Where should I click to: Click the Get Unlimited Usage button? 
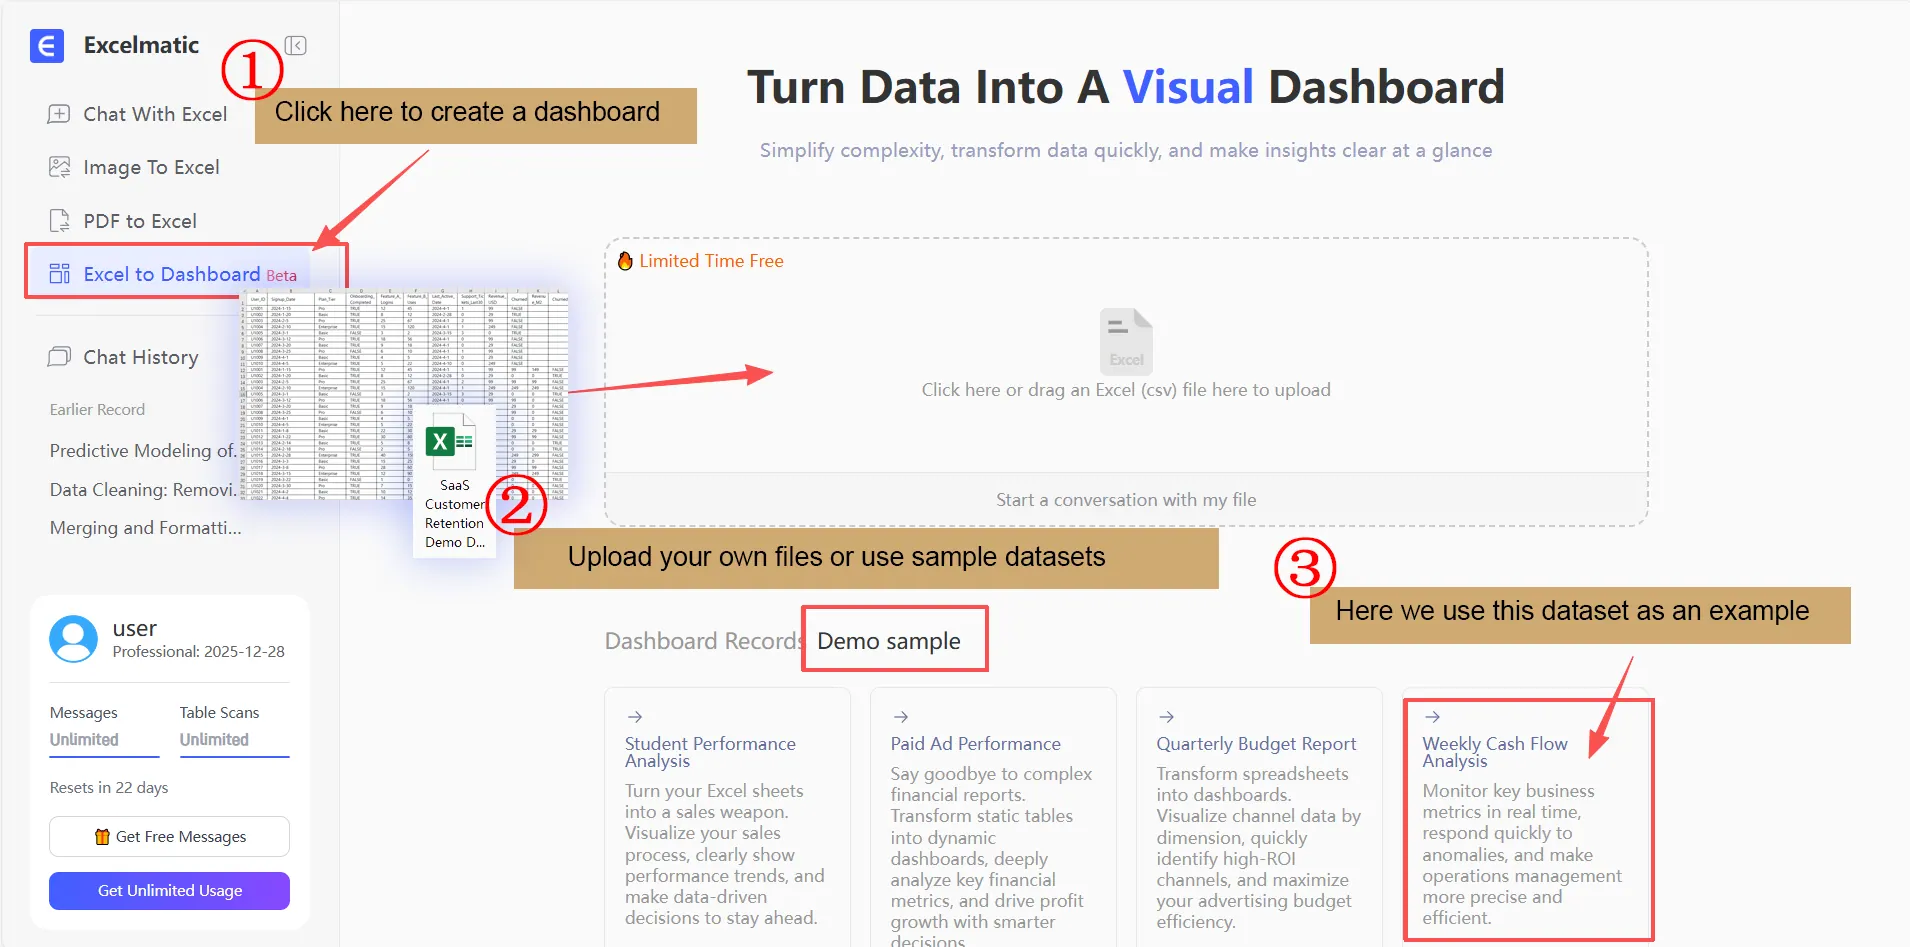168,890
